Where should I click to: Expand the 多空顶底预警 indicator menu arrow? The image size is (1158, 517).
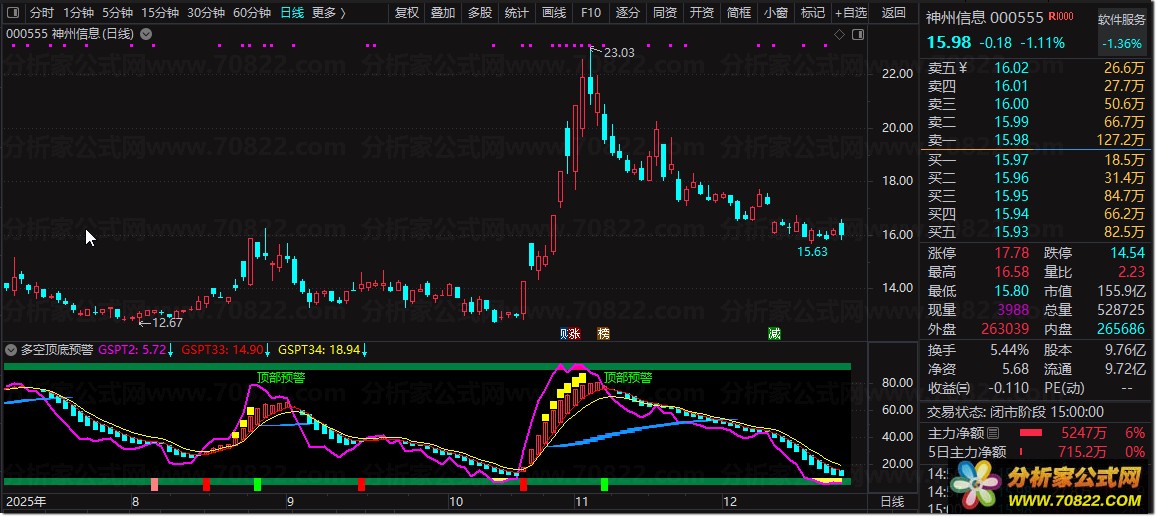(x=11, y=350)
